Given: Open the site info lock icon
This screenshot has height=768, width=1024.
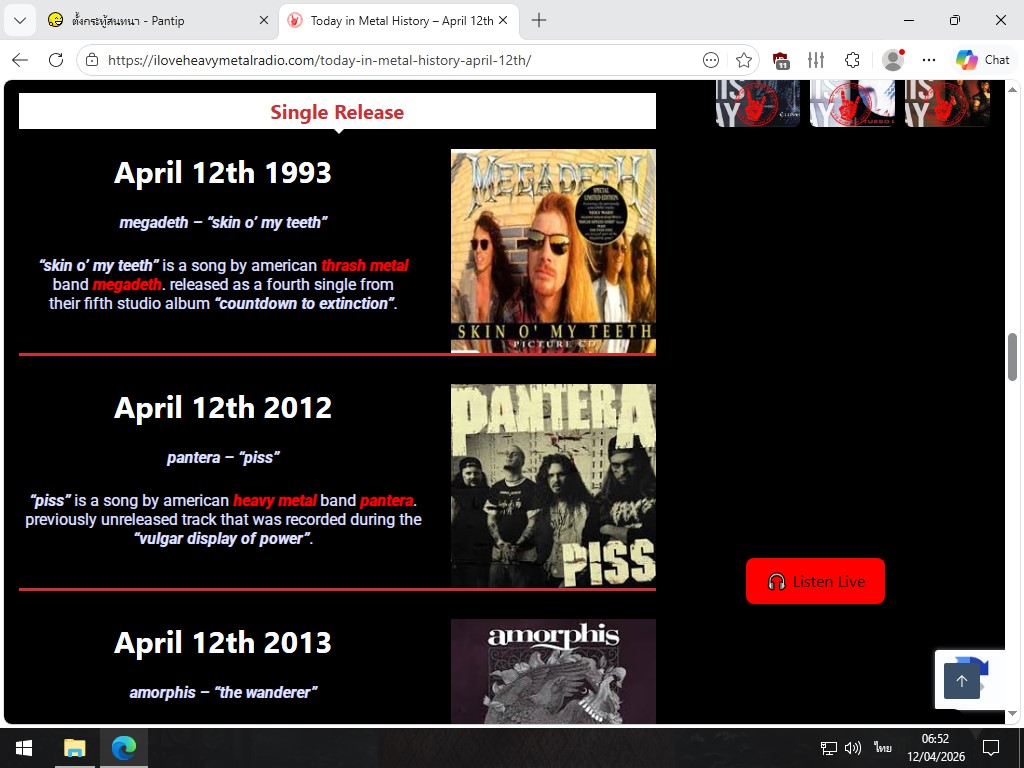Looking at the screenshot, I should tap(93, 60).
